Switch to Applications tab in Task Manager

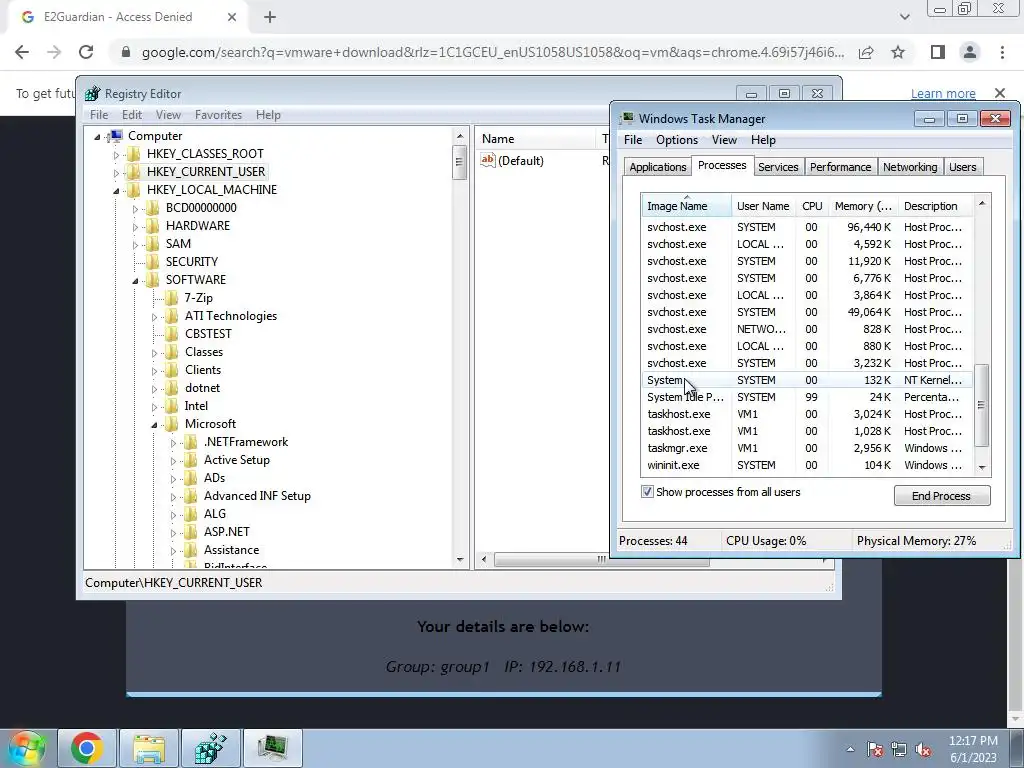657,167
